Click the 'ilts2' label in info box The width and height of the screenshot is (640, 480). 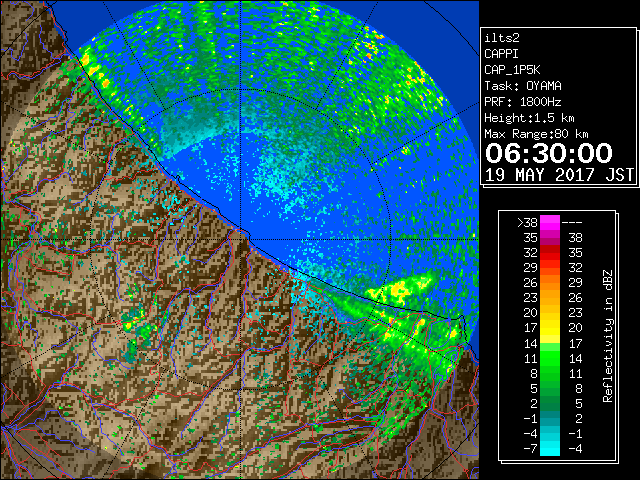[502, 38]
